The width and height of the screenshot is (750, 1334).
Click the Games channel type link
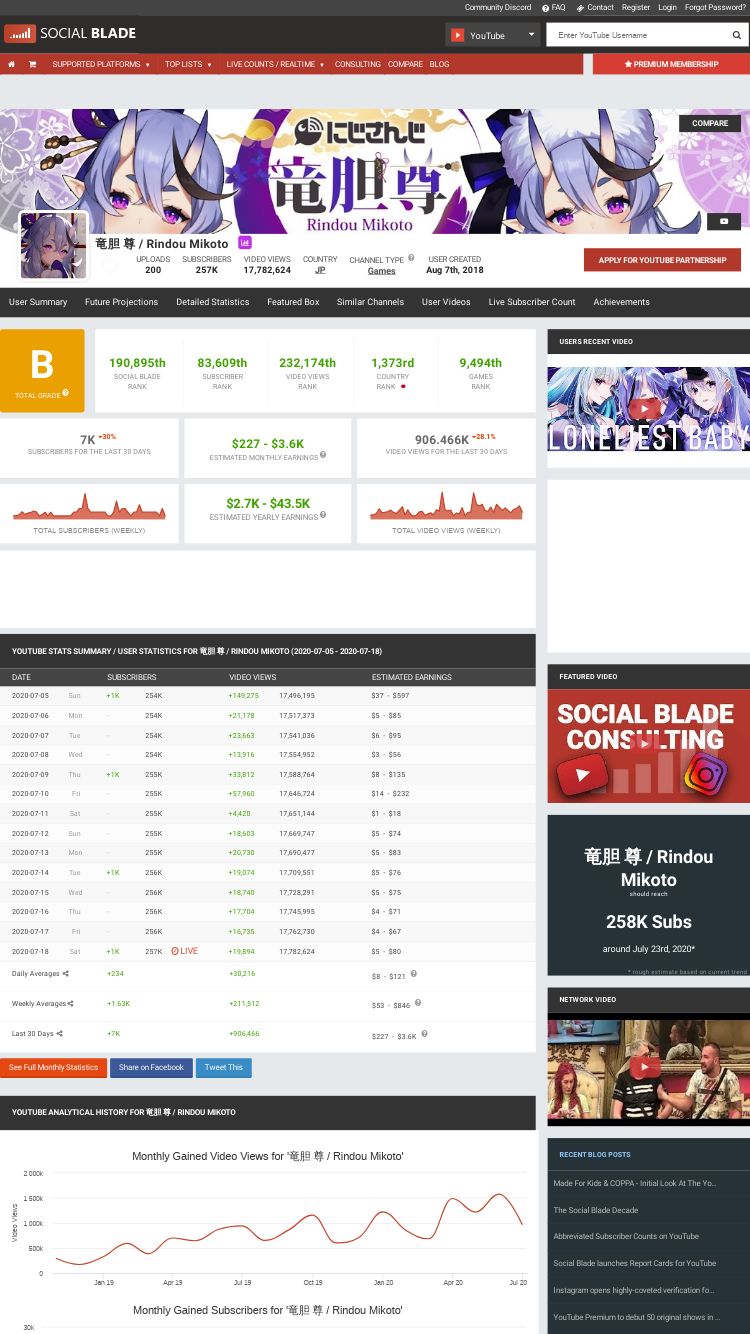tap(381, 271)
